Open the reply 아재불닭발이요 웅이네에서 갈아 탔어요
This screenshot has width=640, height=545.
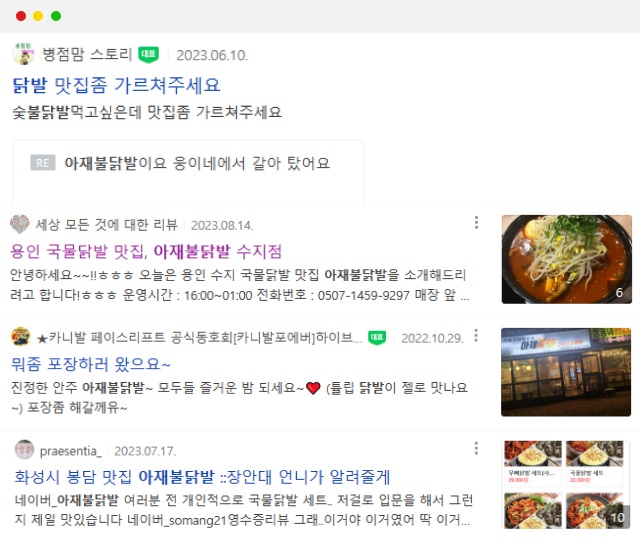click(x=197, y=163)
